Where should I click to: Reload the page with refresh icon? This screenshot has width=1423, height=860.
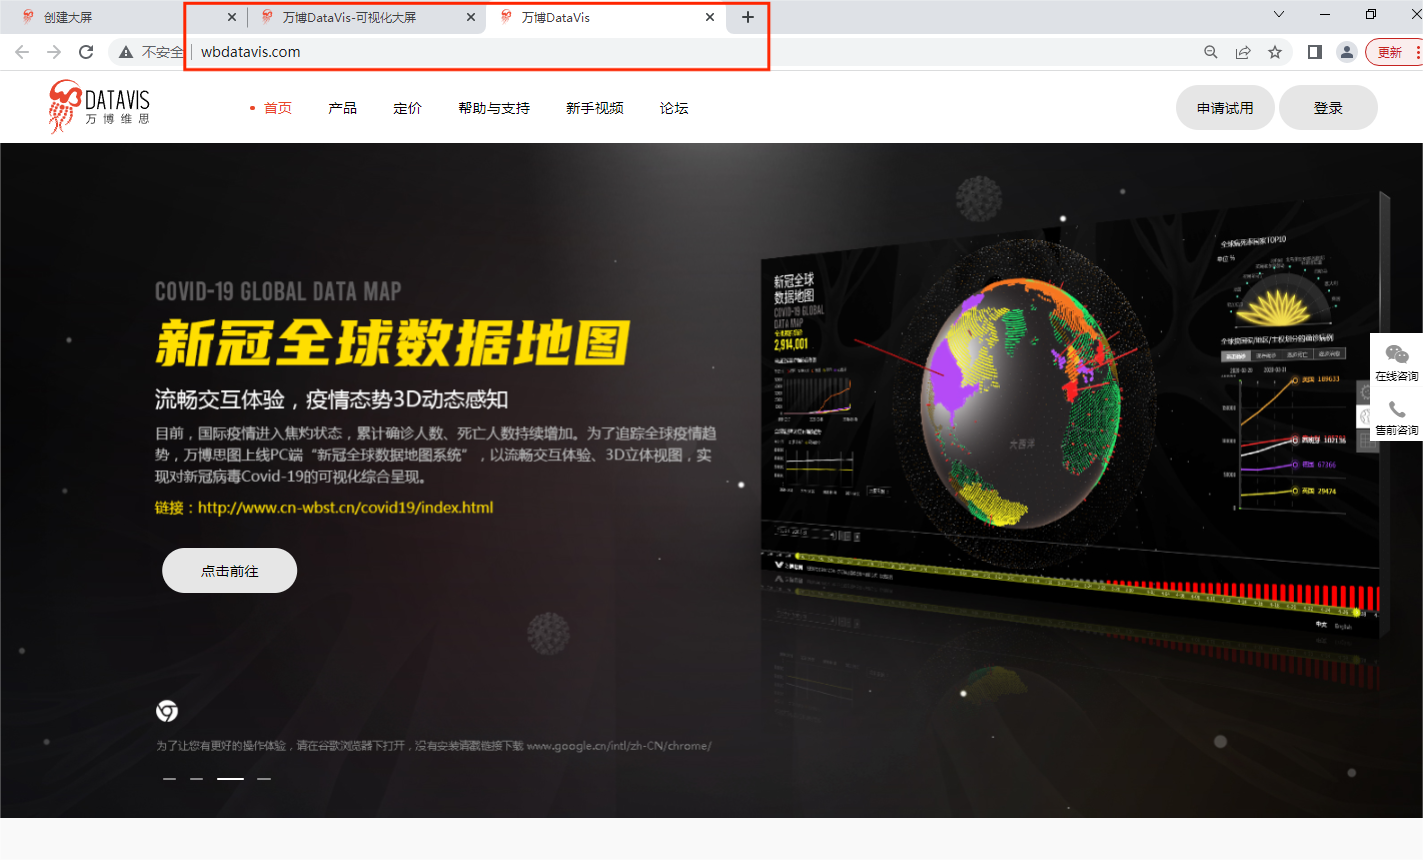click(86, 52)
